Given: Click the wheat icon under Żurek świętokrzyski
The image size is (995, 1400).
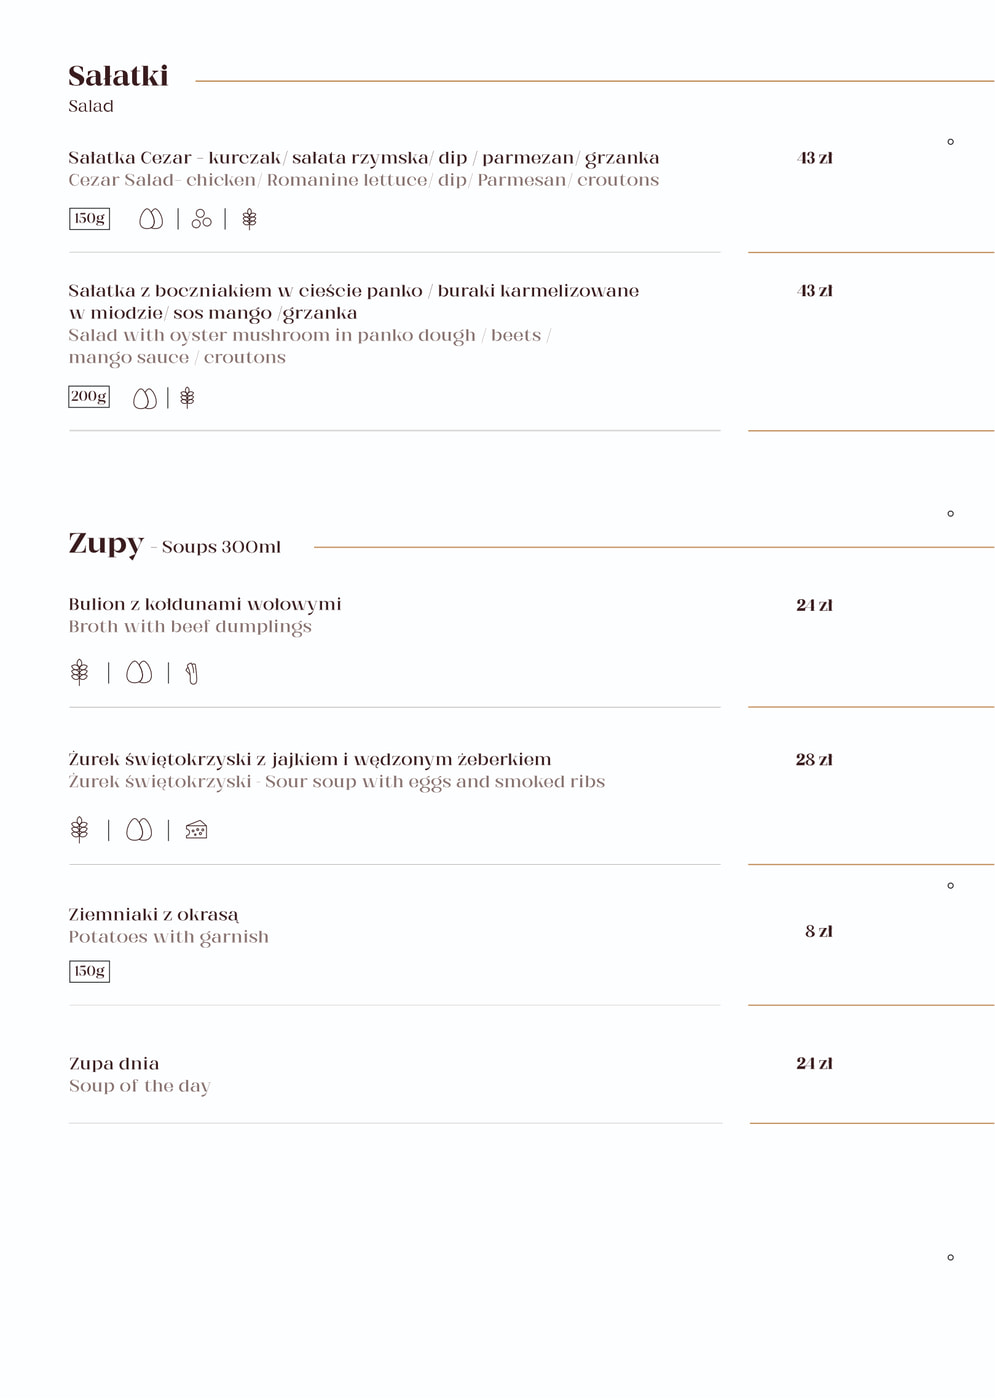Looking at the screenshot, I should click(80, 830).
